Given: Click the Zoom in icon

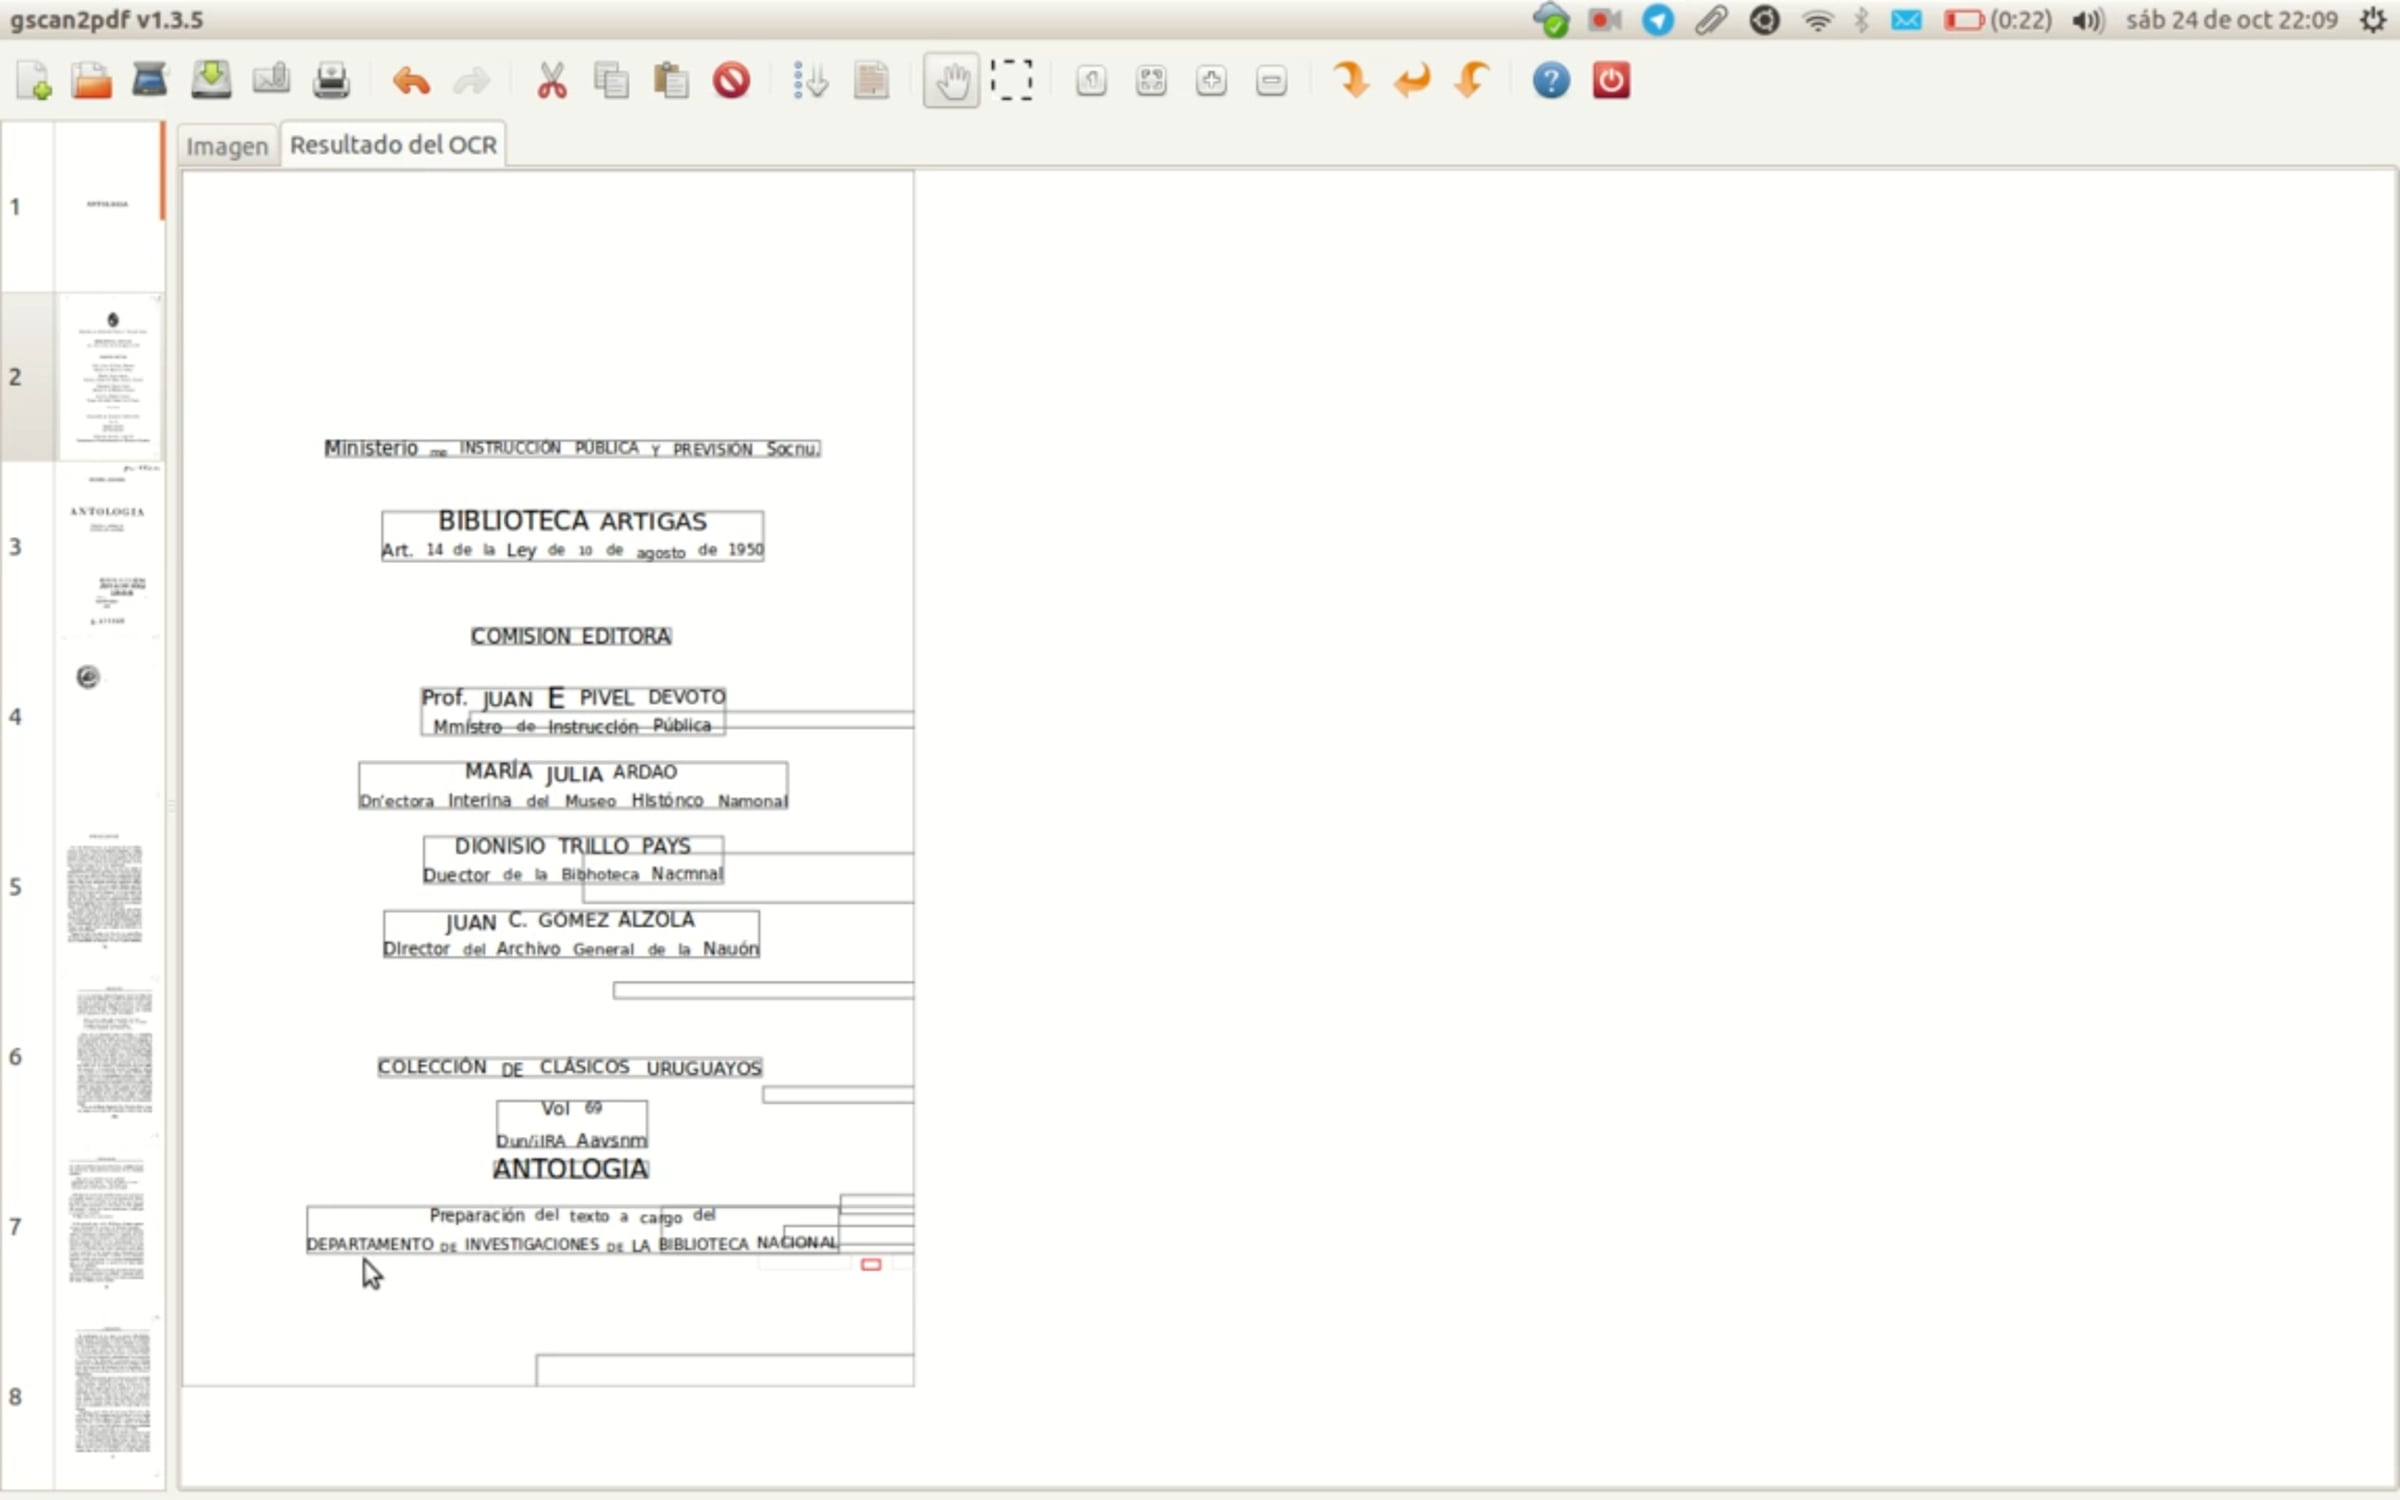Looking at the screenshot, I should coord(1211,80).
